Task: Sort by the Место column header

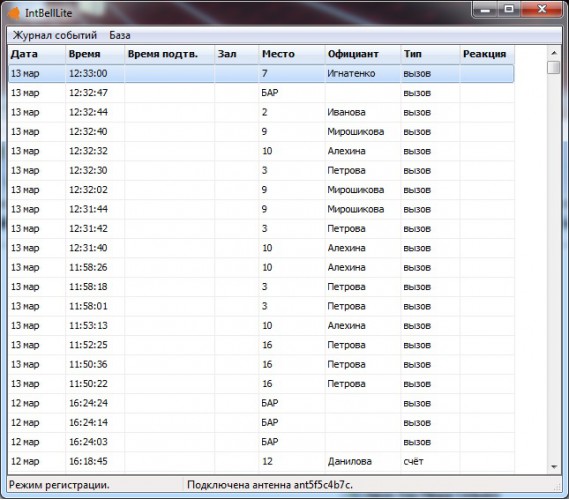Action: point(292,54)
